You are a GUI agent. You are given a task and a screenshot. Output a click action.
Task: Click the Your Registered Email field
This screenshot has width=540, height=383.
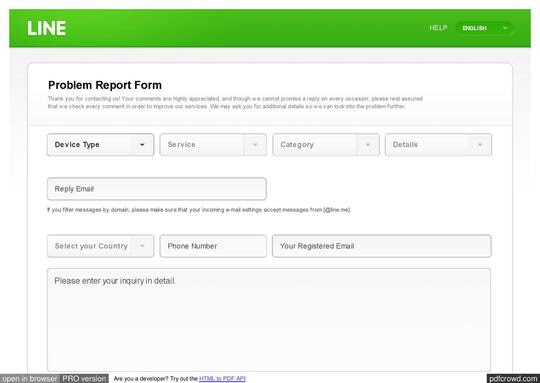382,246
